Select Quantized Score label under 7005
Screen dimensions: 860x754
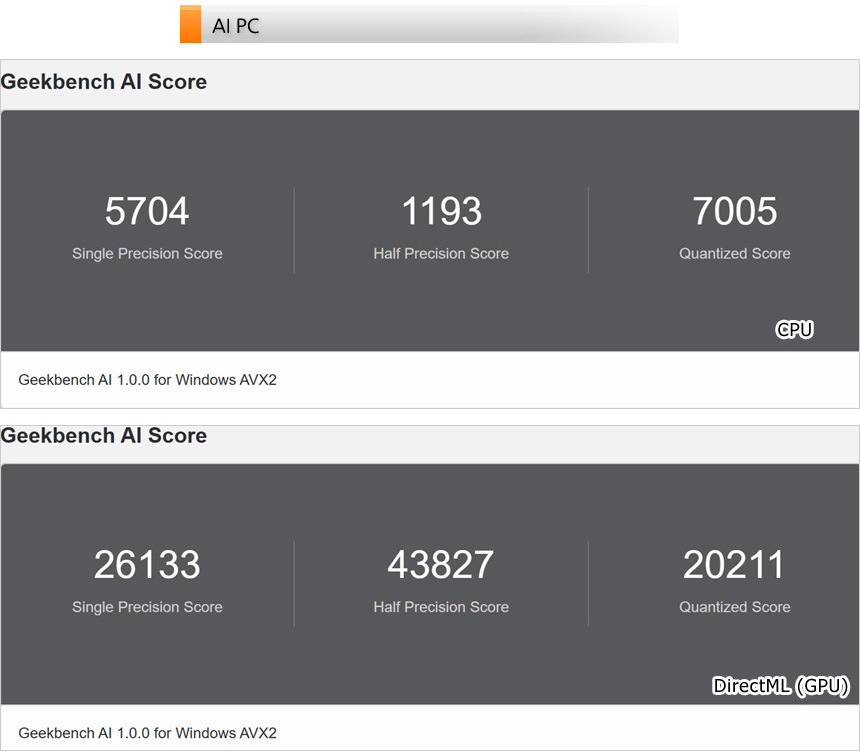point(734,254)
